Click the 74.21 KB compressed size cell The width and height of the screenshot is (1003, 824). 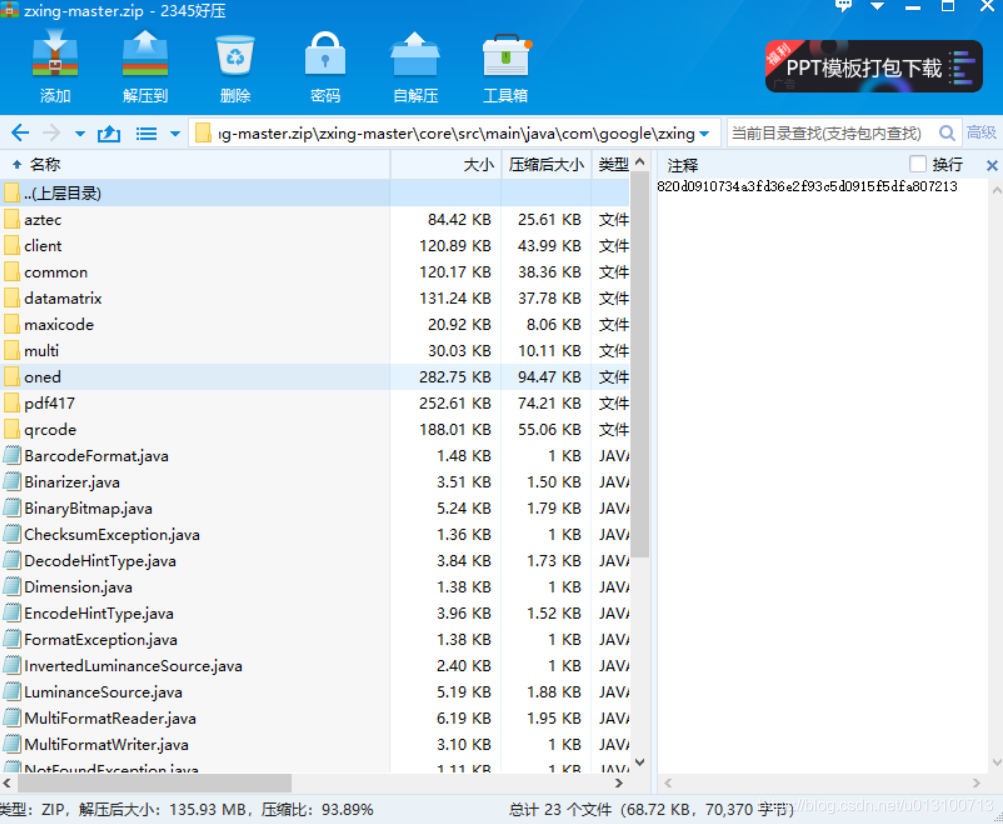pos(549,403)
